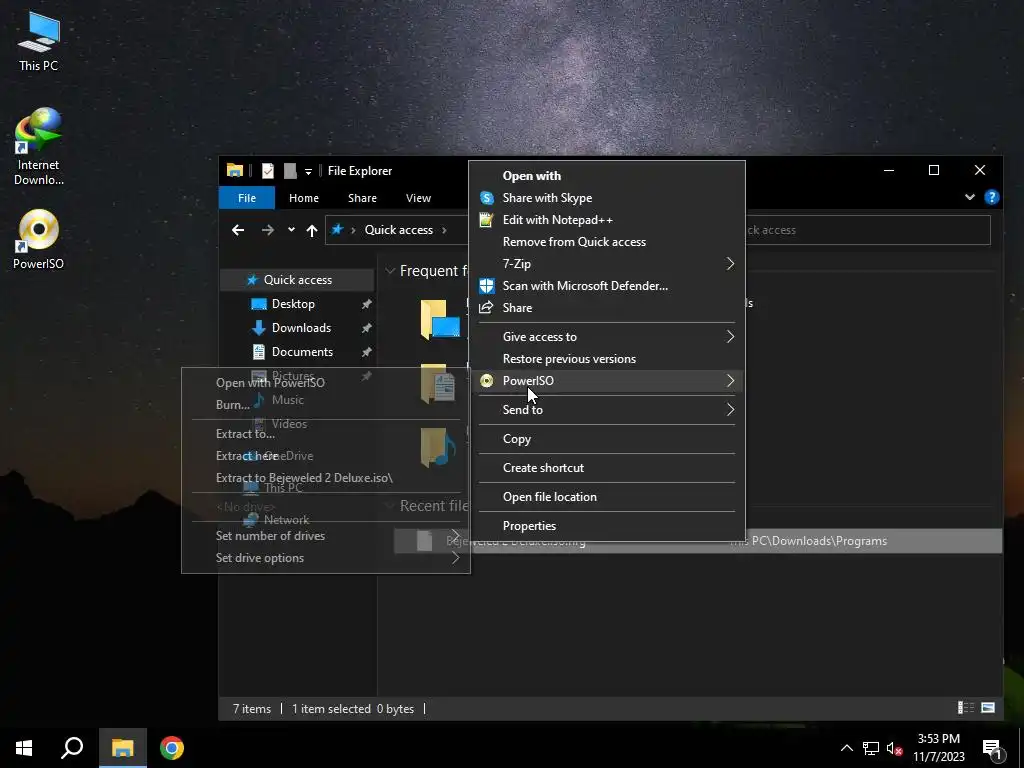Expand the Send to submenu arrow
The image size is (1024, 768).
(730, 410)
